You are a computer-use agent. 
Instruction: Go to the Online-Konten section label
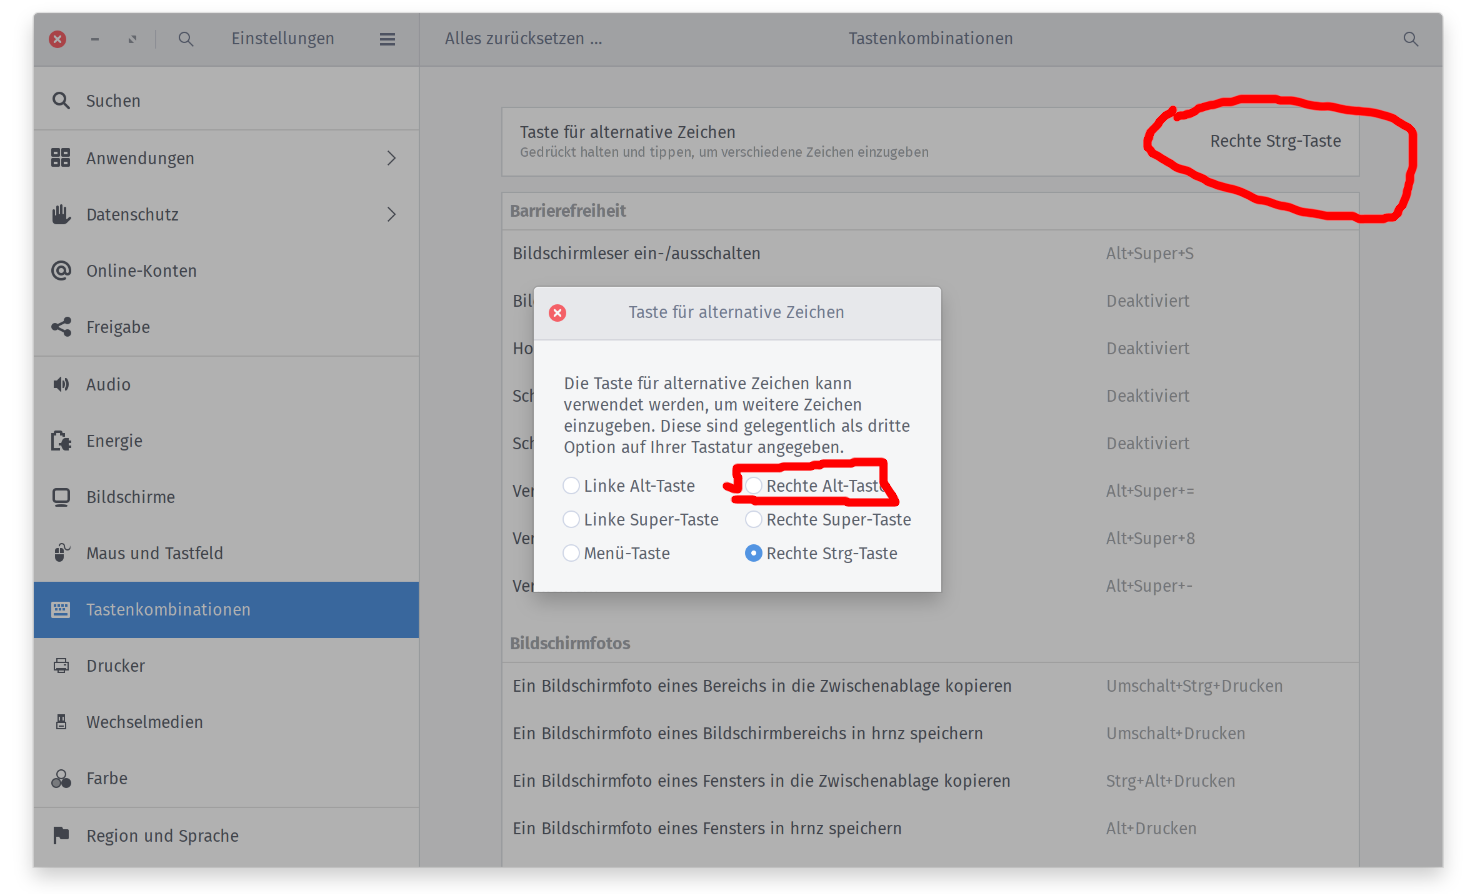point(141,271)
